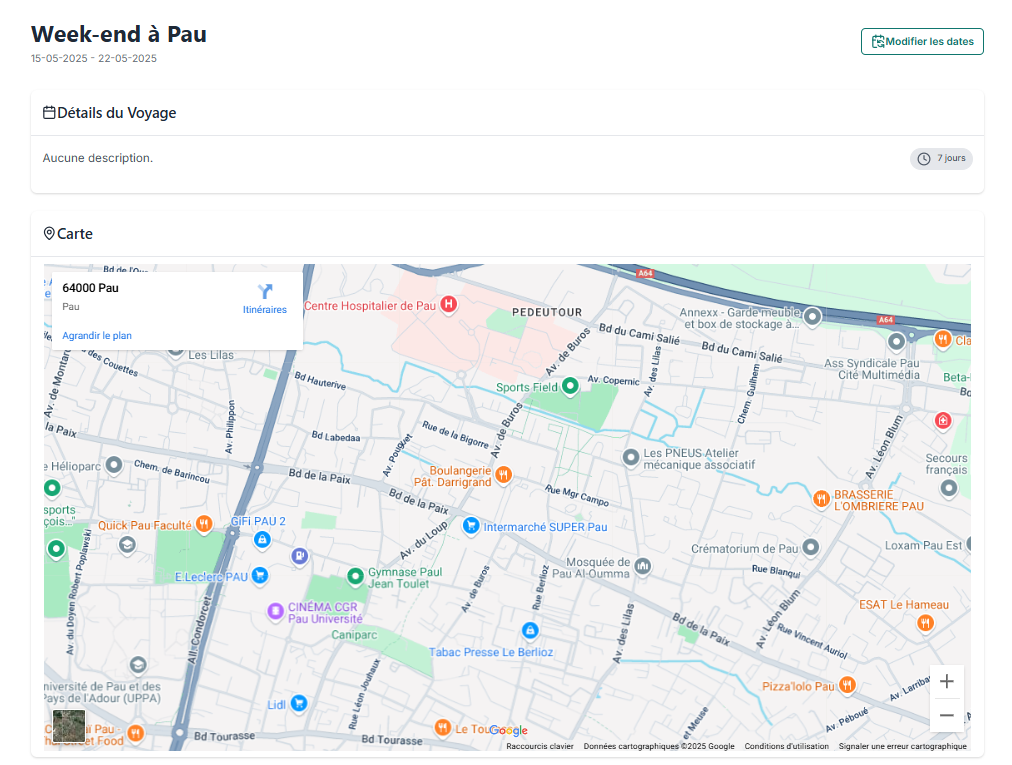Select the Lidl supermarket marker

[297, 704]
